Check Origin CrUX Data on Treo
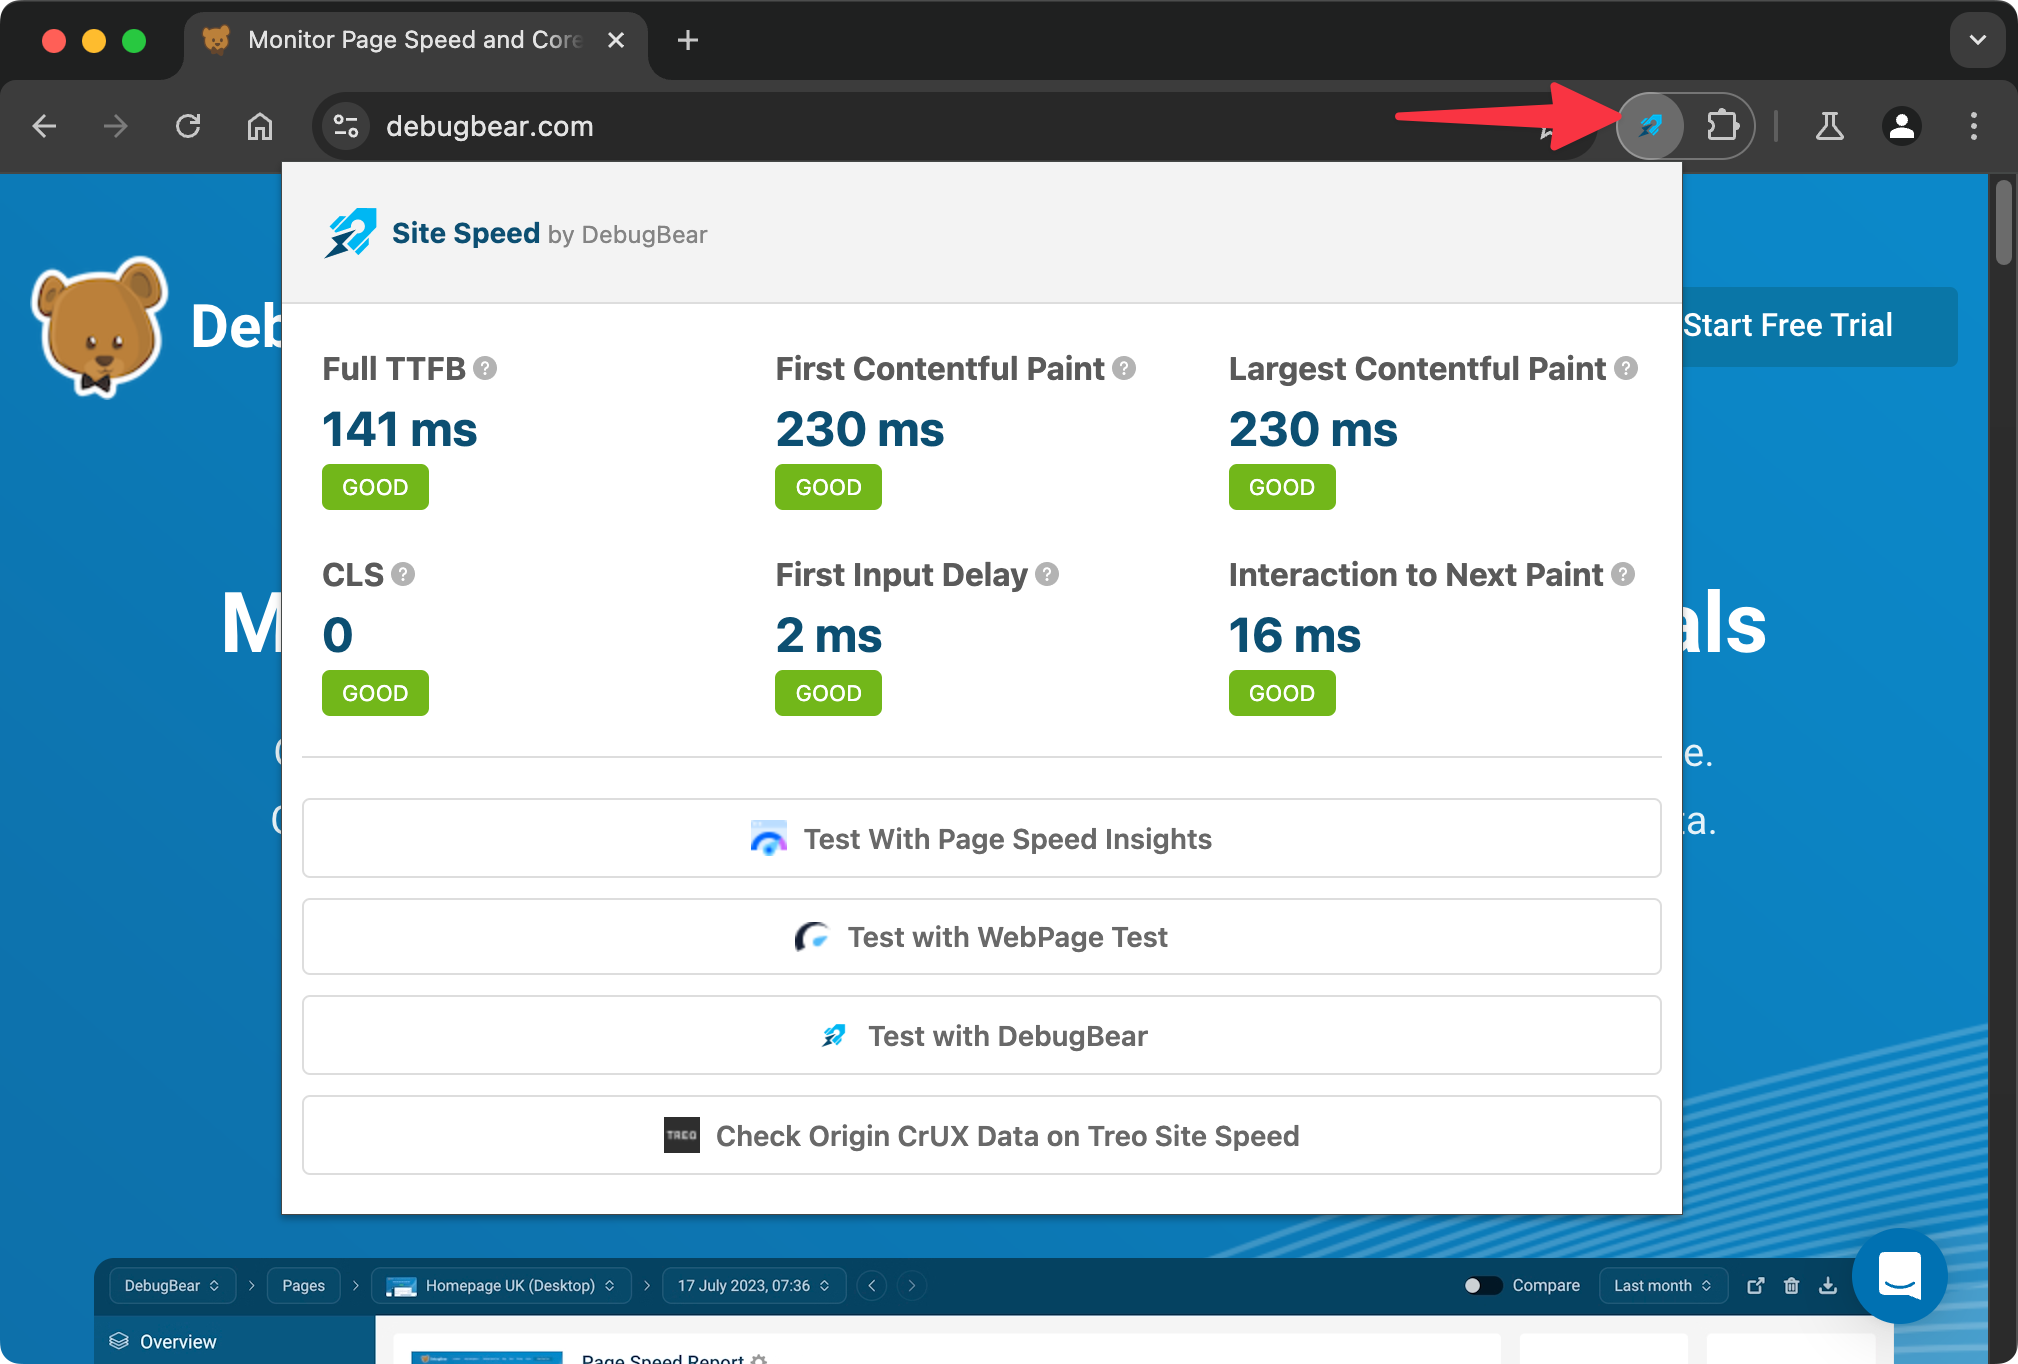The image size is (2018, 1364). 981,1135
